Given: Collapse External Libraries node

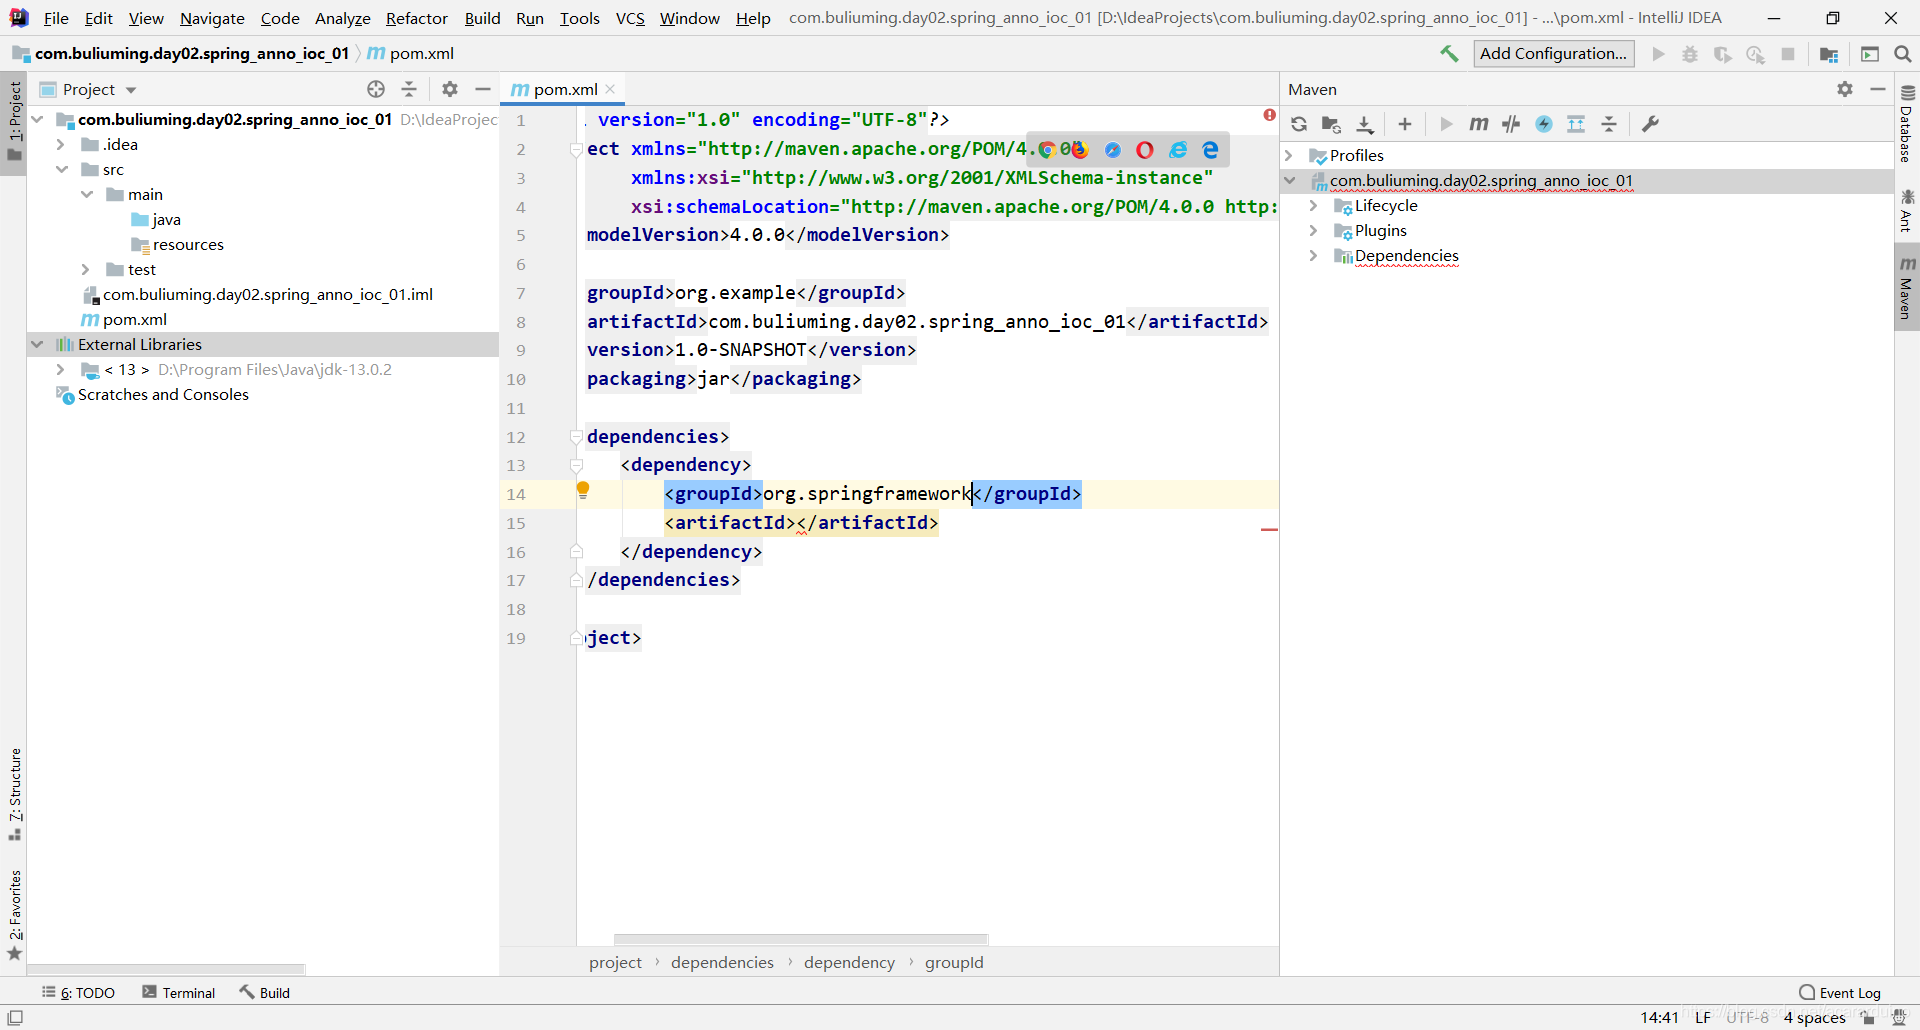Looking at the screenshot, I should point(37,344).
